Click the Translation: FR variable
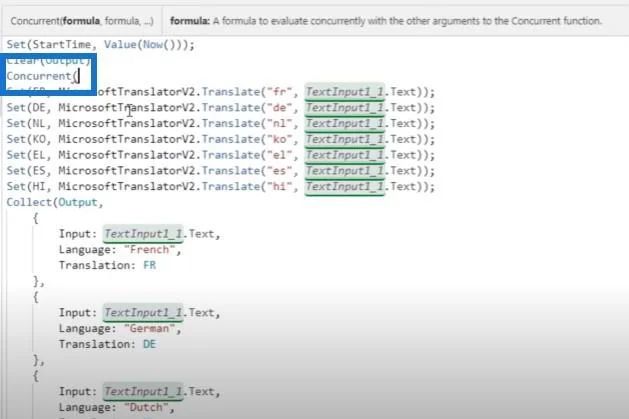The height and width of the screenshot is (419, 629). click(149, 265)
